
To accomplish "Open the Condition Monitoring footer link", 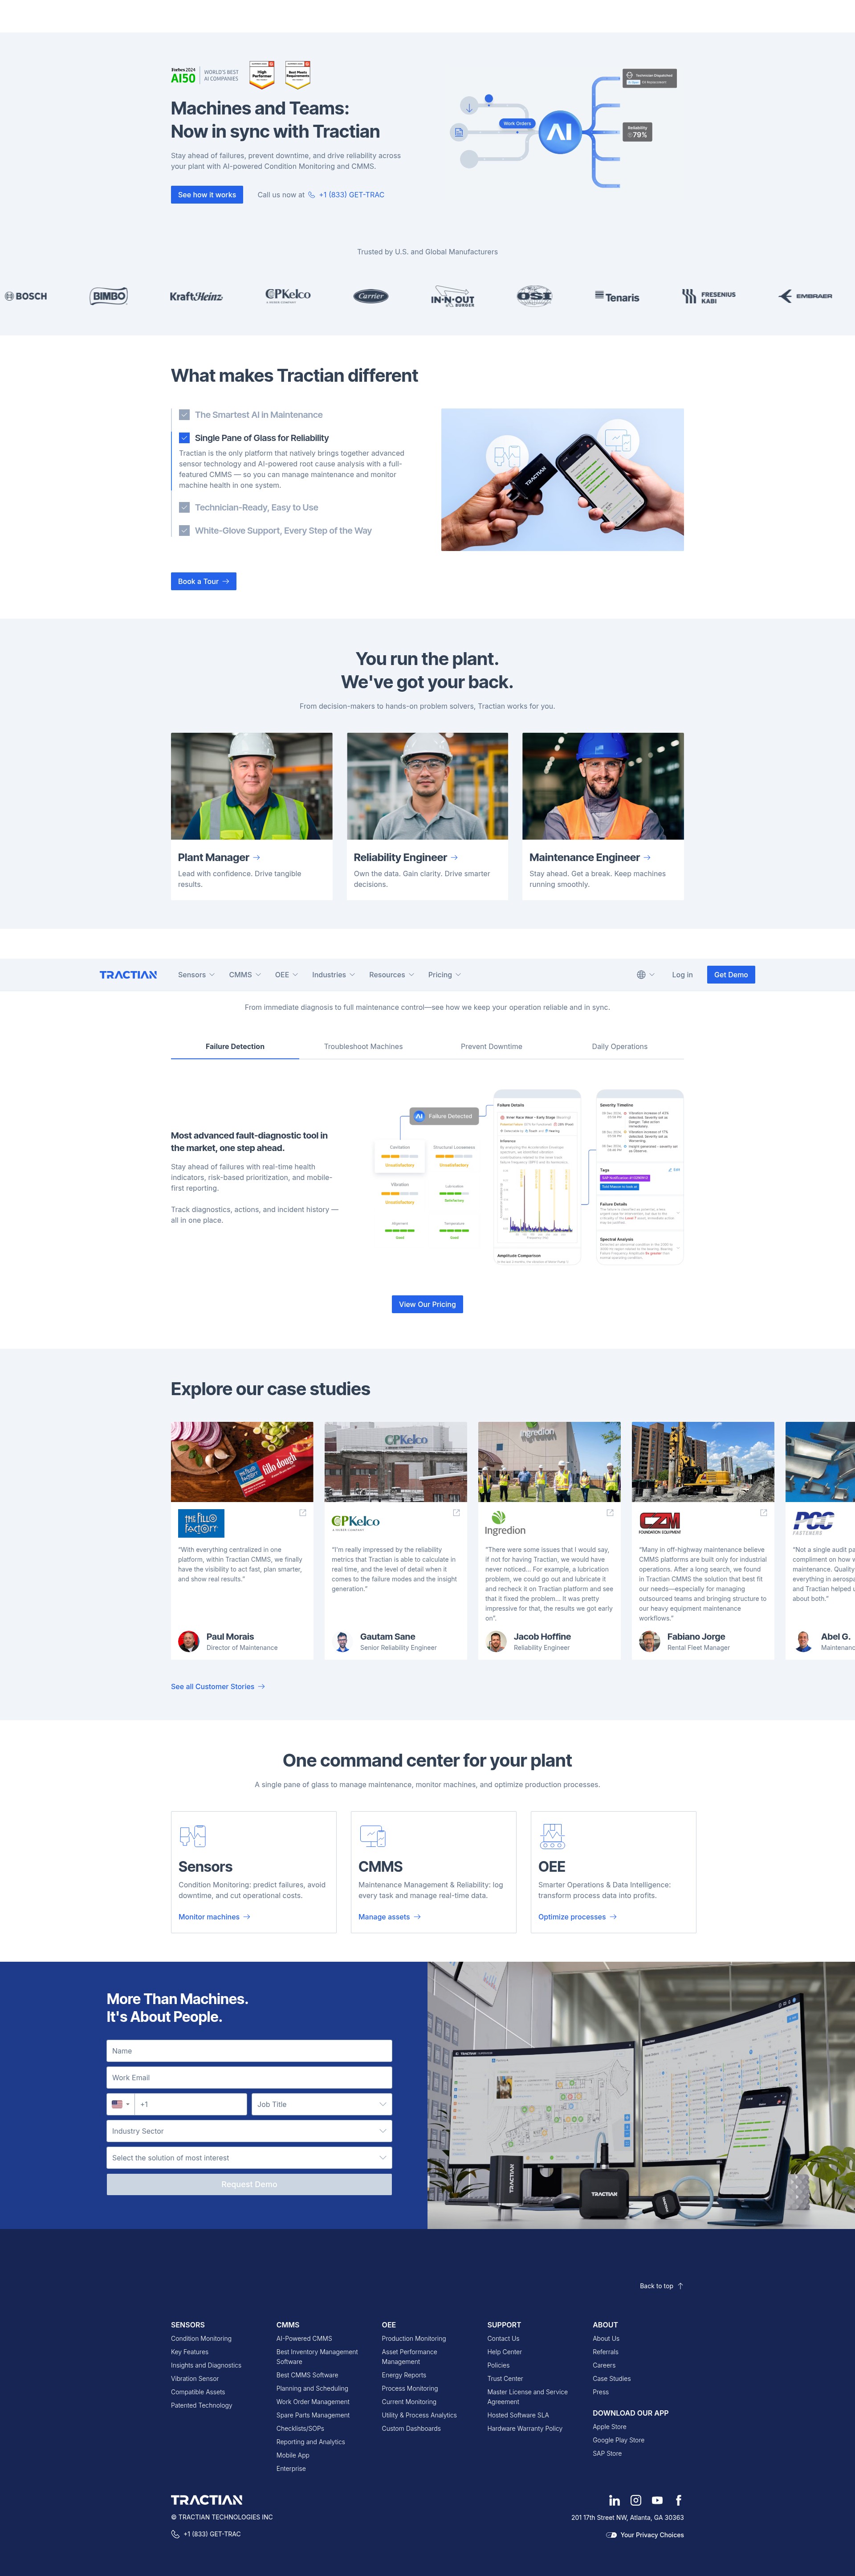I will (201, 2338).
